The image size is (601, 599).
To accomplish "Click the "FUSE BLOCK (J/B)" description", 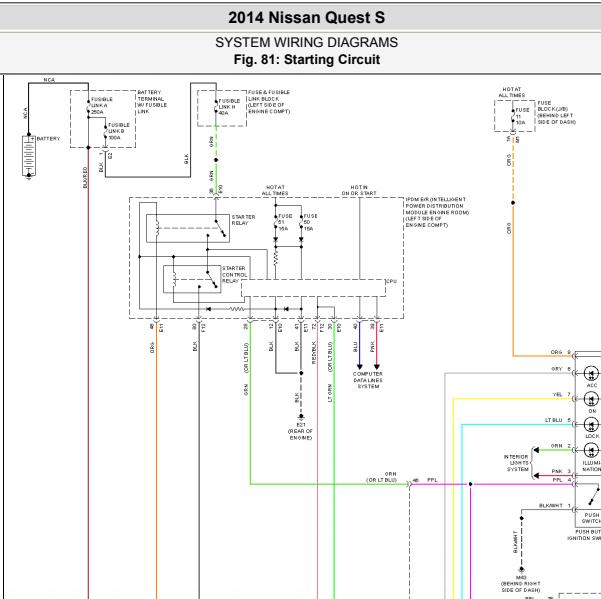I will coord(556,112).
